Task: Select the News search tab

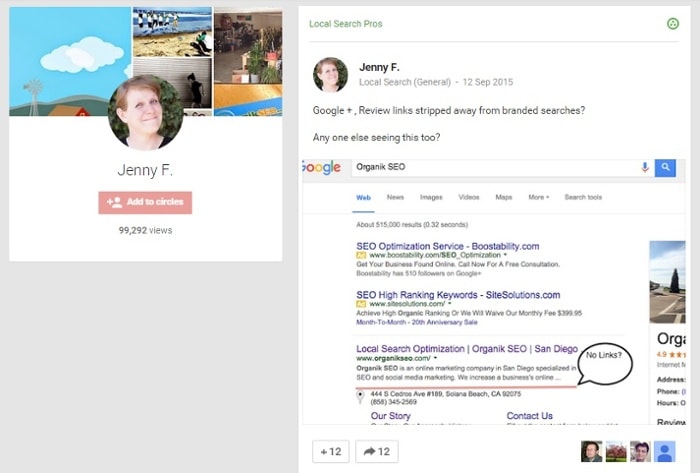Action: point(395,197)
